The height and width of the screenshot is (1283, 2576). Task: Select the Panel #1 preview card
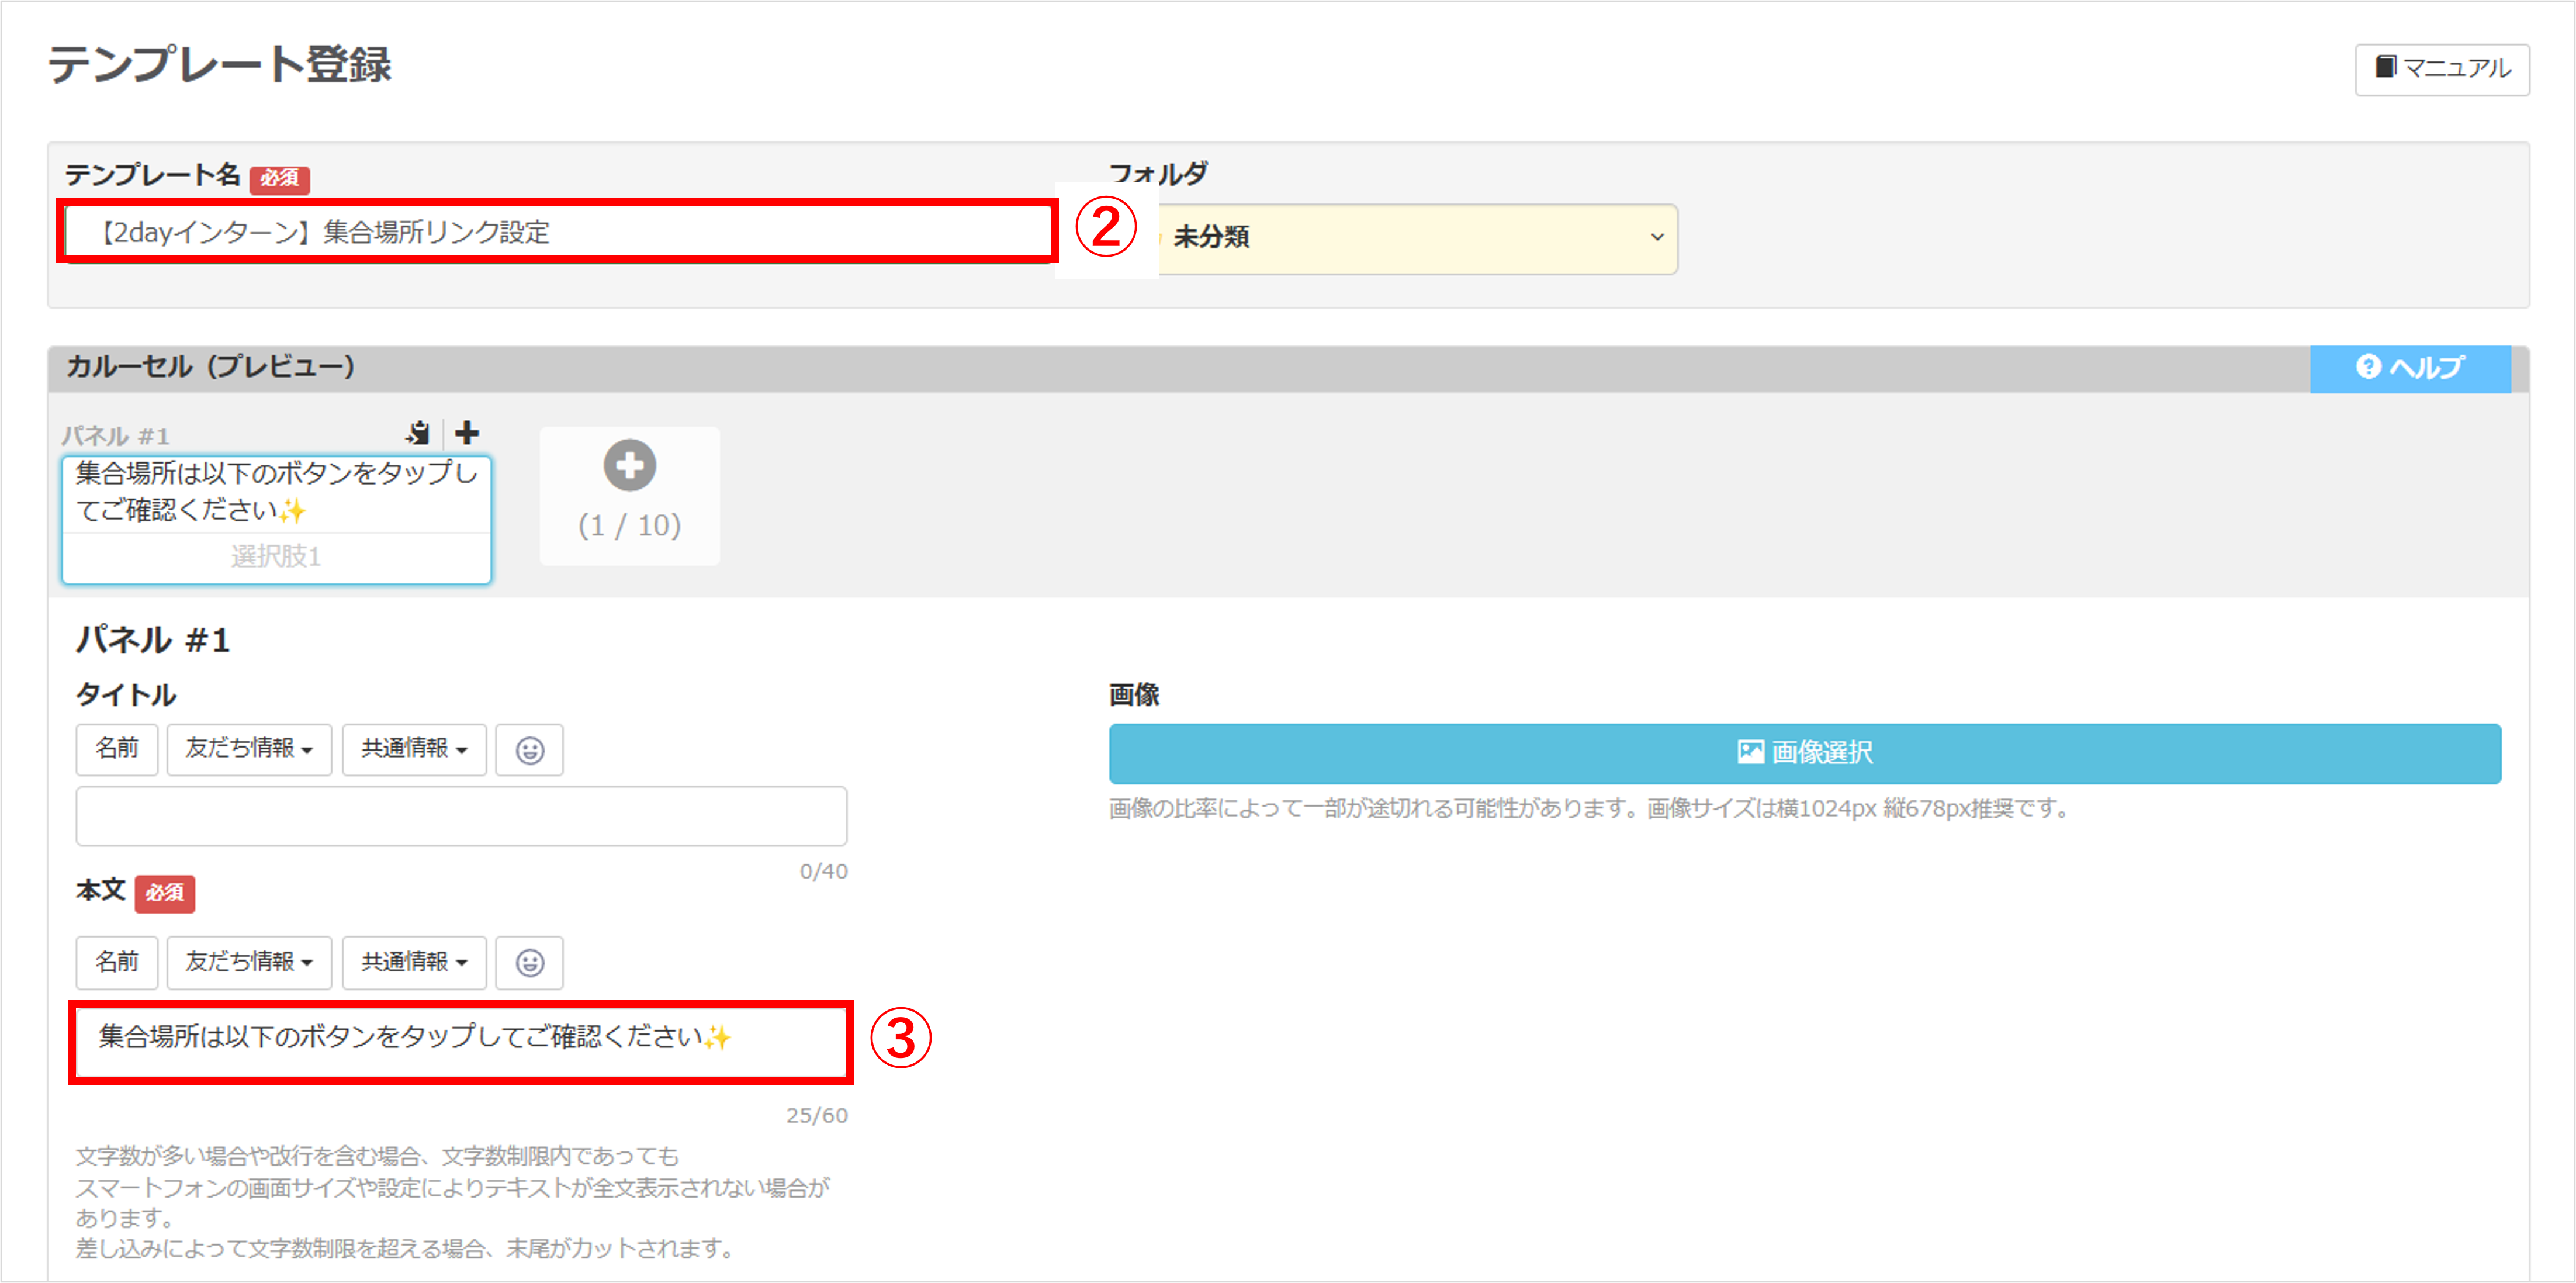[276, 493]
